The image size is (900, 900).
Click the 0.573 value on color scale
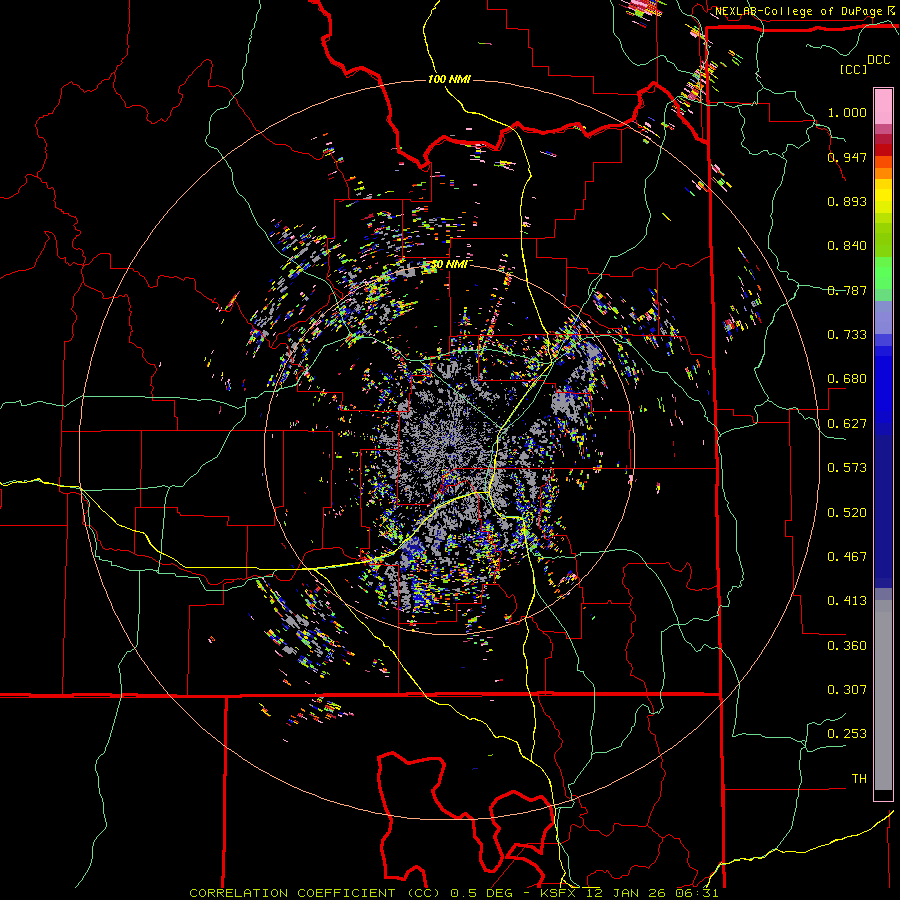click(x=847, y=468)
